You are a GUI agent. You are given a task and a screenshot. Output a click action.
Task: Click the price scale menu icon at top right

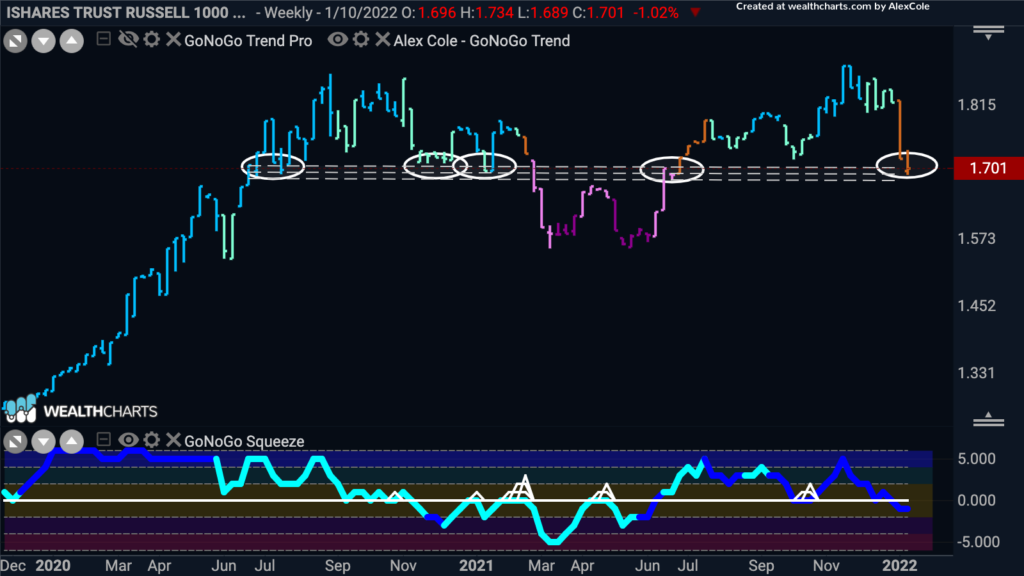[989, 32]
